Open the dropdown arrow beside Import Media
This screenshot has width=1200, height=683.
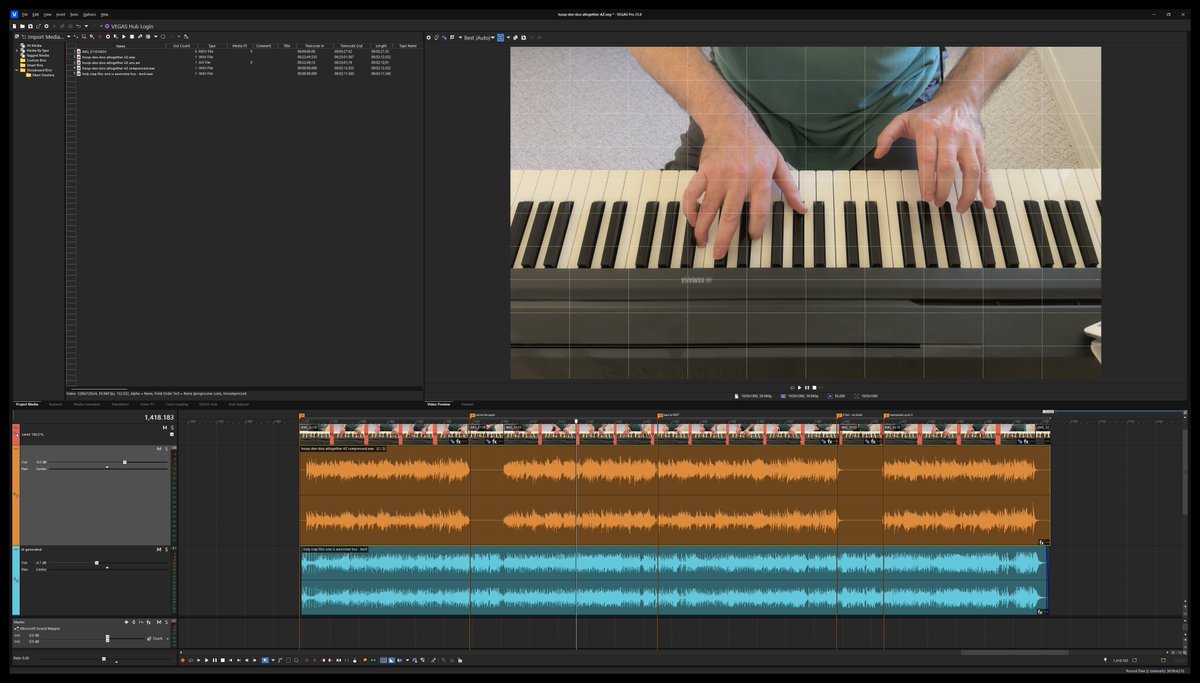[69, 37]
